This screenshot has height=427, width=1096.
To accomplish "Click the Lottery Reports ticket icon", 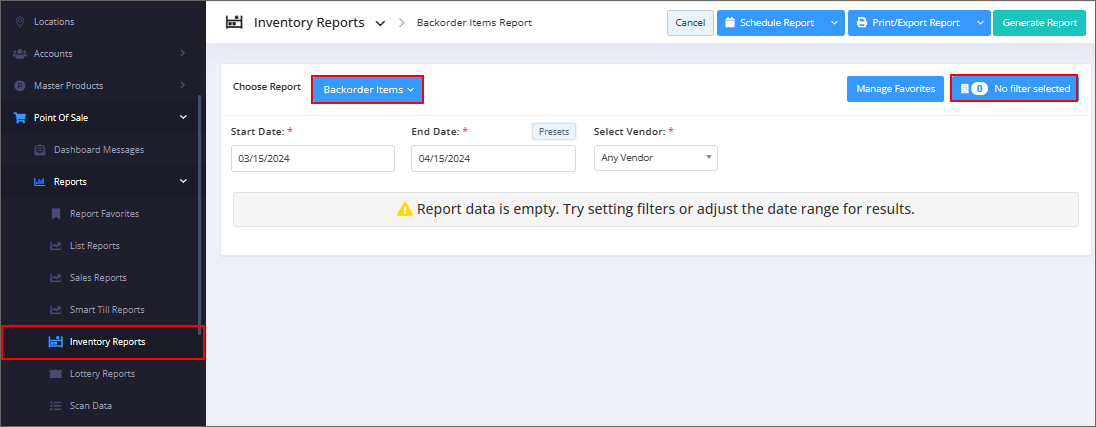I will (55, 374).
